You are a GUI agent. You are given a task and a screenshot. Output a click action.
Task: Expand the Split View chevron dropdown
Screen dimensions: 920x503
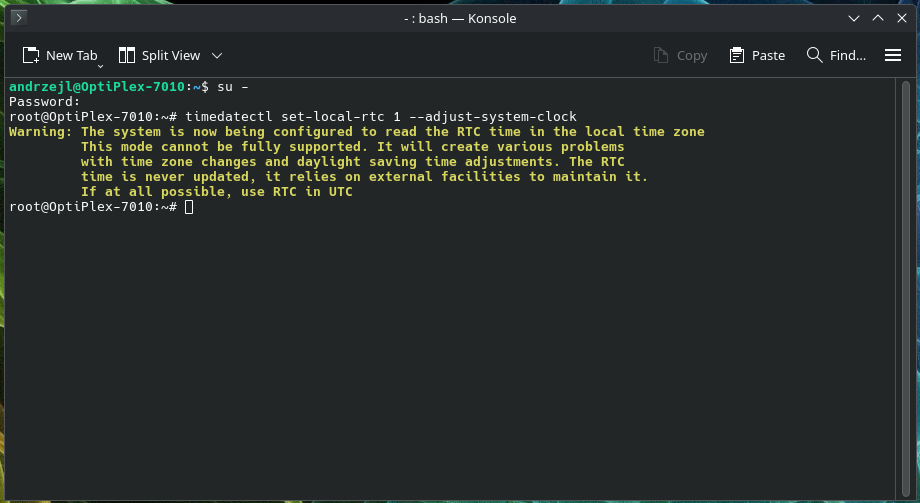(x=217, y=56)
